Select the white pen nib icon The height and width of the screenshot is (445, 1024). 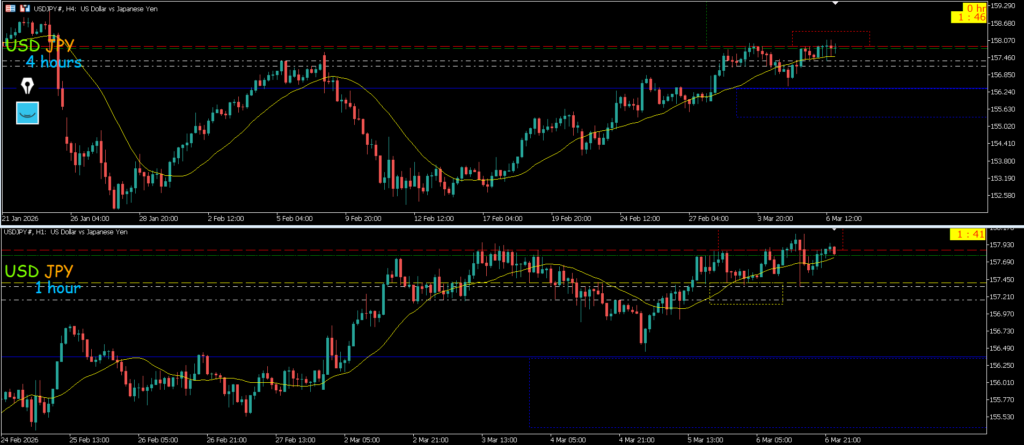click(x=27, y=85)
